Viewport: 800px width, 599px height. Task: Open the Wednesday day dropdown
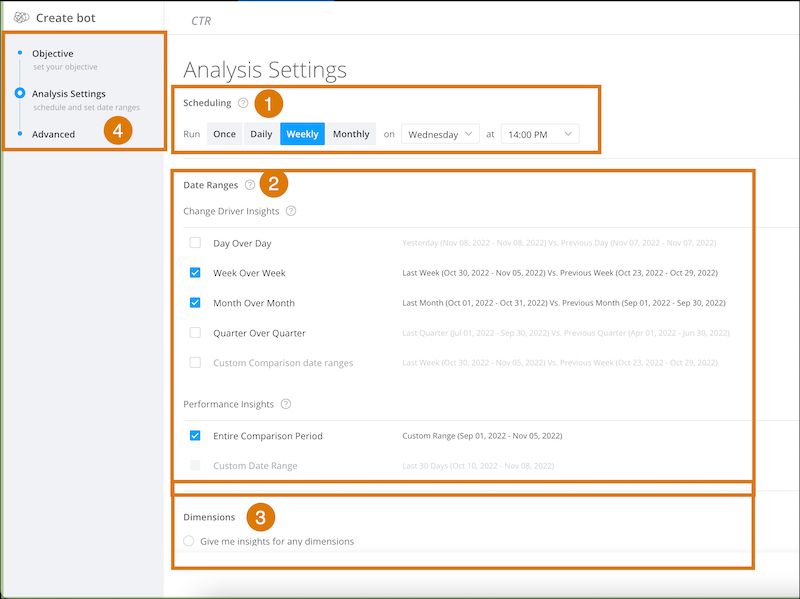pyautogui.click(x=440, y=134)
